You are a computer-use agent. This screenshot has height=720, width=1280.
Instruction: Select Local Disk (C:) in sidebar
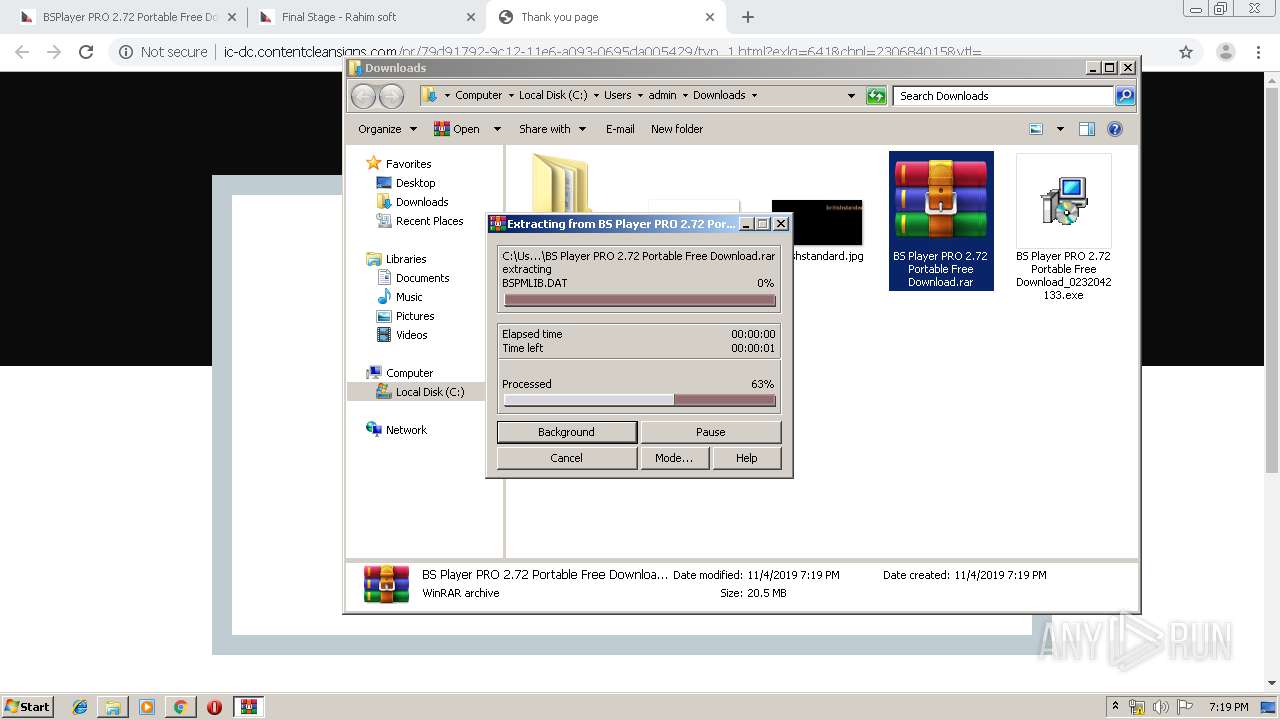[x=420, y=392]
